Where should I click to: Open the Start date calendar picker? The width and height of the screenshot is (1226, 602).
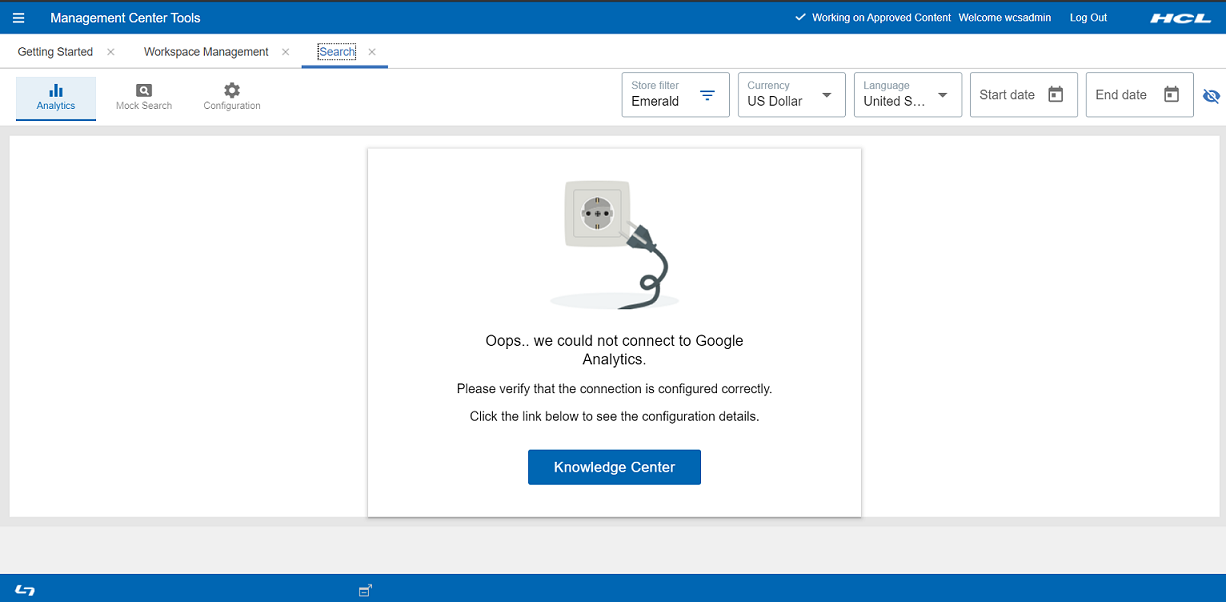[1056, 95]
